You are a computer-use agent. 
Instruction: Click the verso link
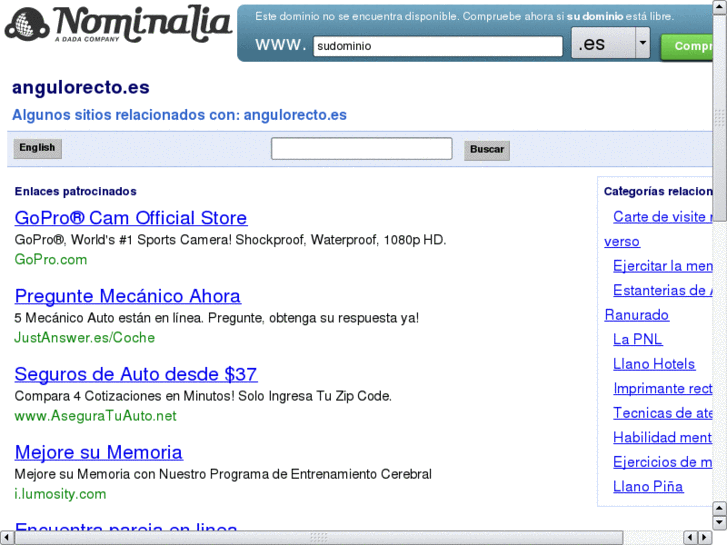622,242
